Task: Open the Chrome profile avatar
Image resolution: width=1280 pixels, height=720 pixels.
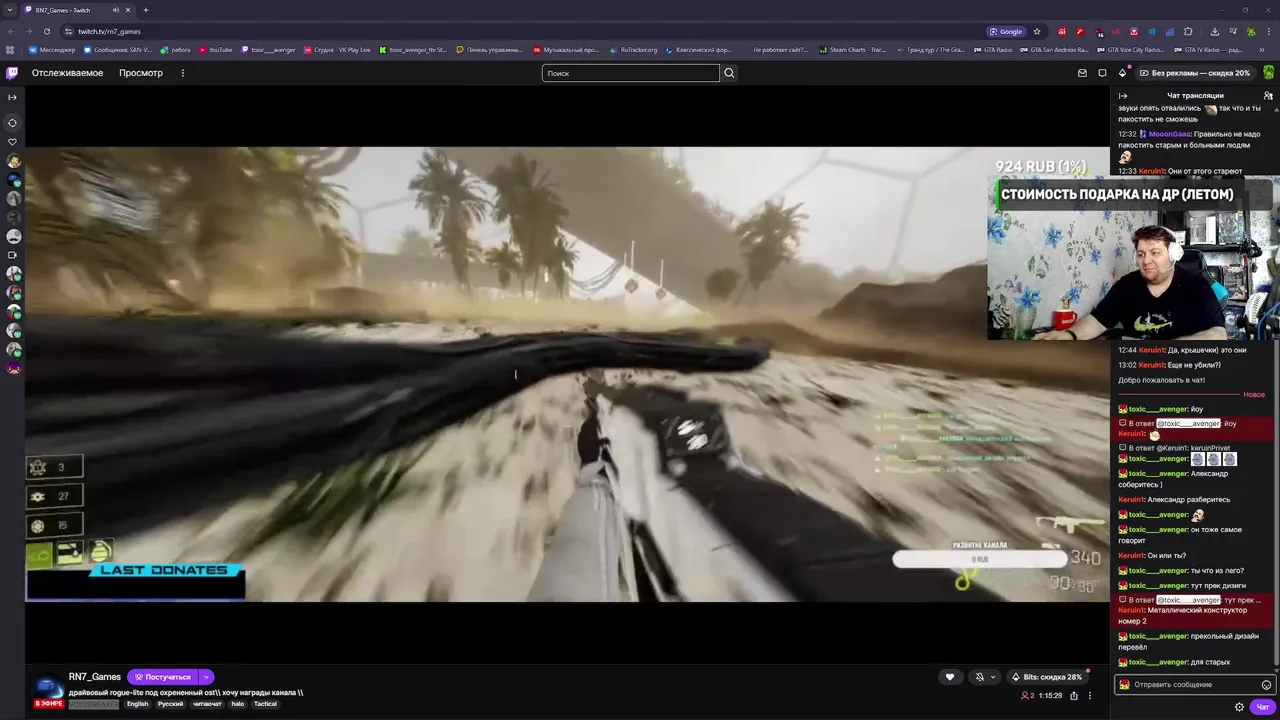Action: coord(1250,31)
